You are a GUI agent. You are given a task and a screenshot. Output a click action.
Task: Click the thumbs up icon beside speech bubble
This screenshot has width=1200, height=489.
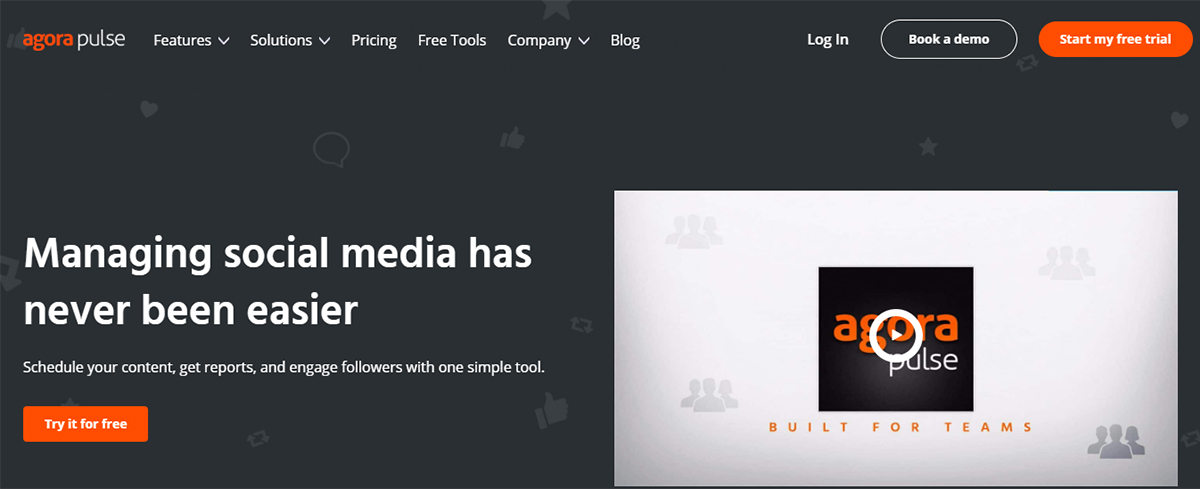(512, 137)
